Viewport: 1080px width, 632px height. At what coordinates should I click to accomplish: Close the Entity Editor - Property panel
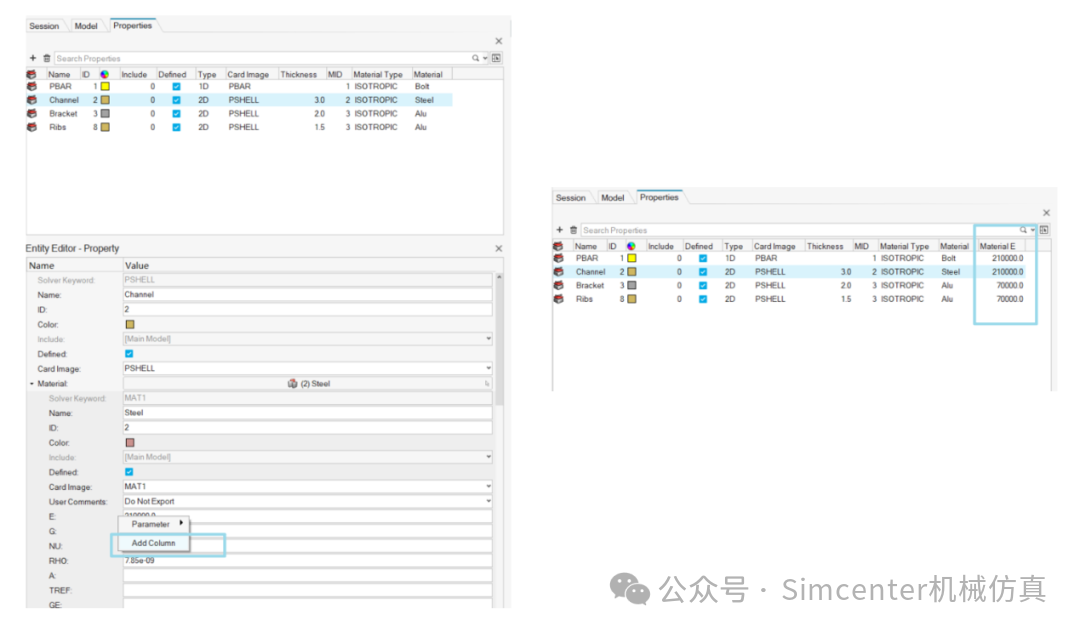(x=498, y=248)
